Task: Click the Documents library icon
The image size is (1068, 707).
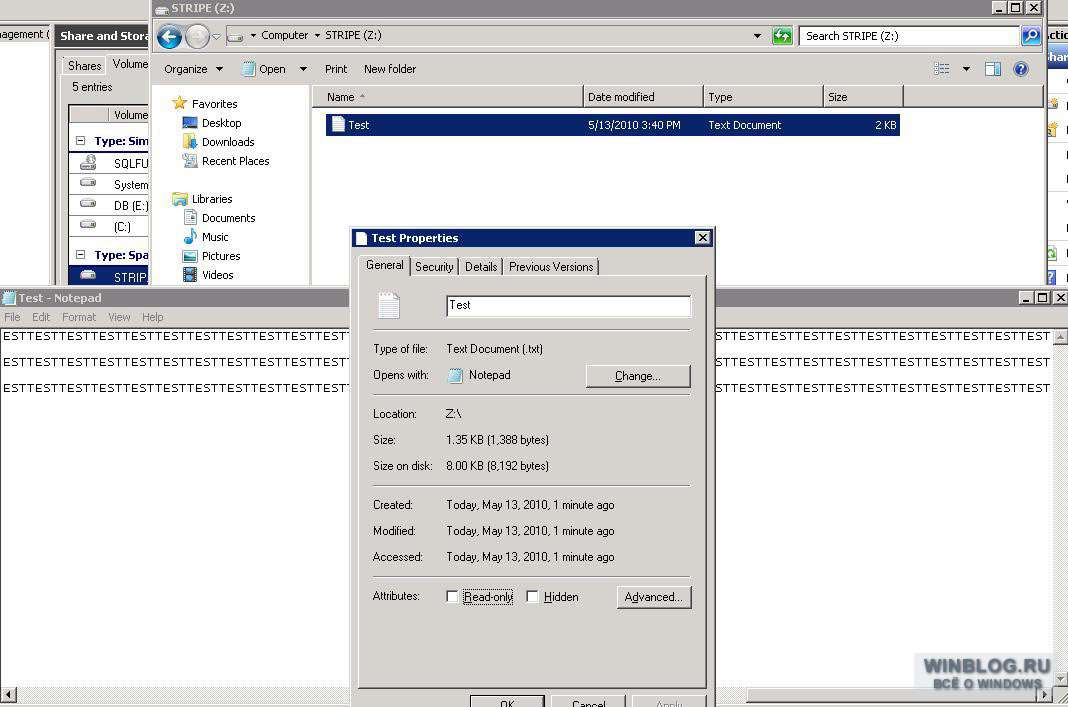Action: coord(190,218)
